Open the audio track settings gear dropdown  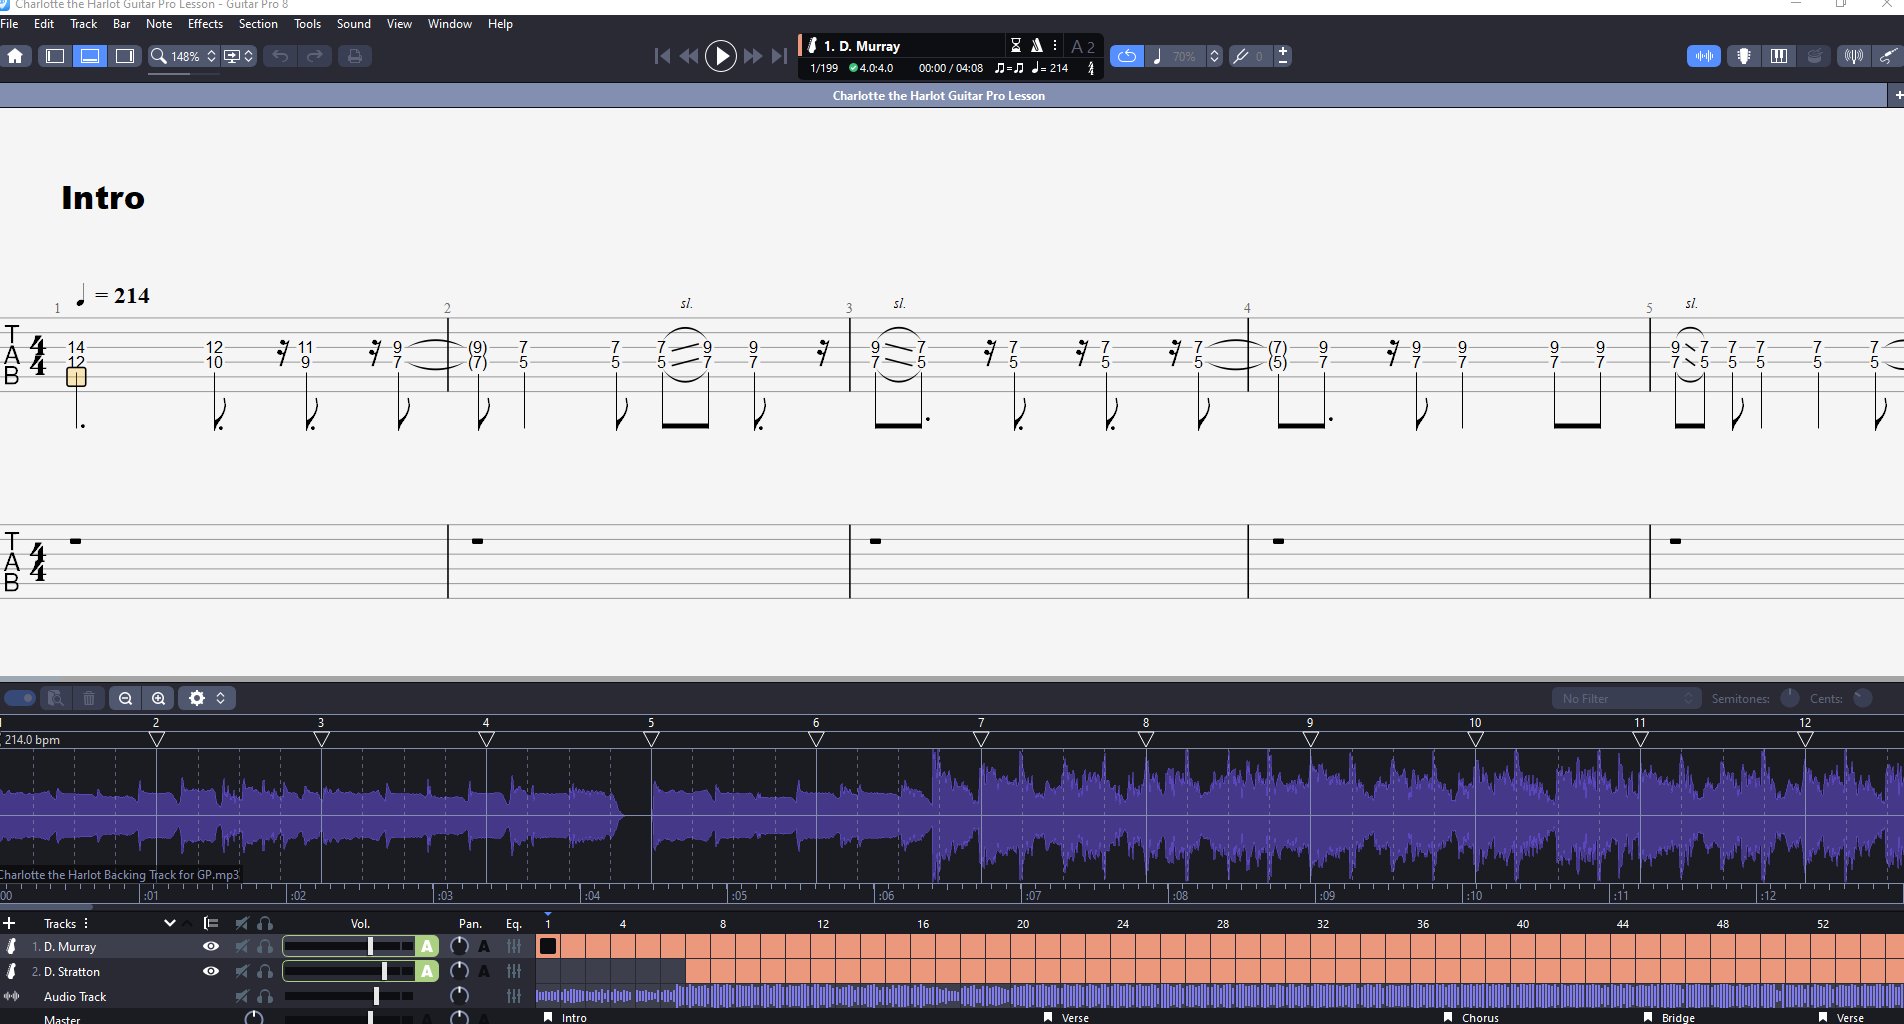[x=207, y=698]
